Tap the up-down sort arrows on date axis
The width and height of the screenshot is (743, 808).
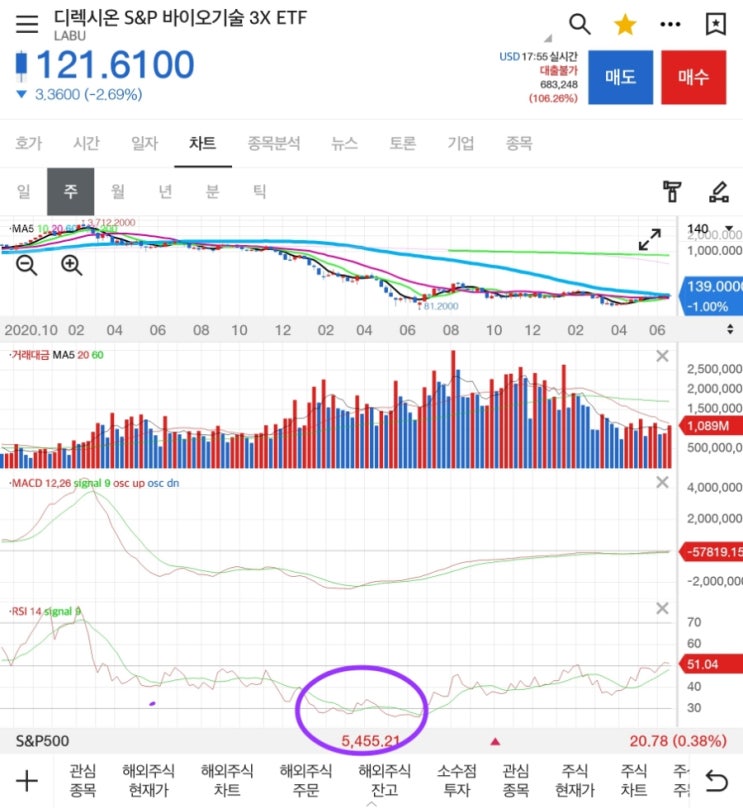tap(730, 329)
